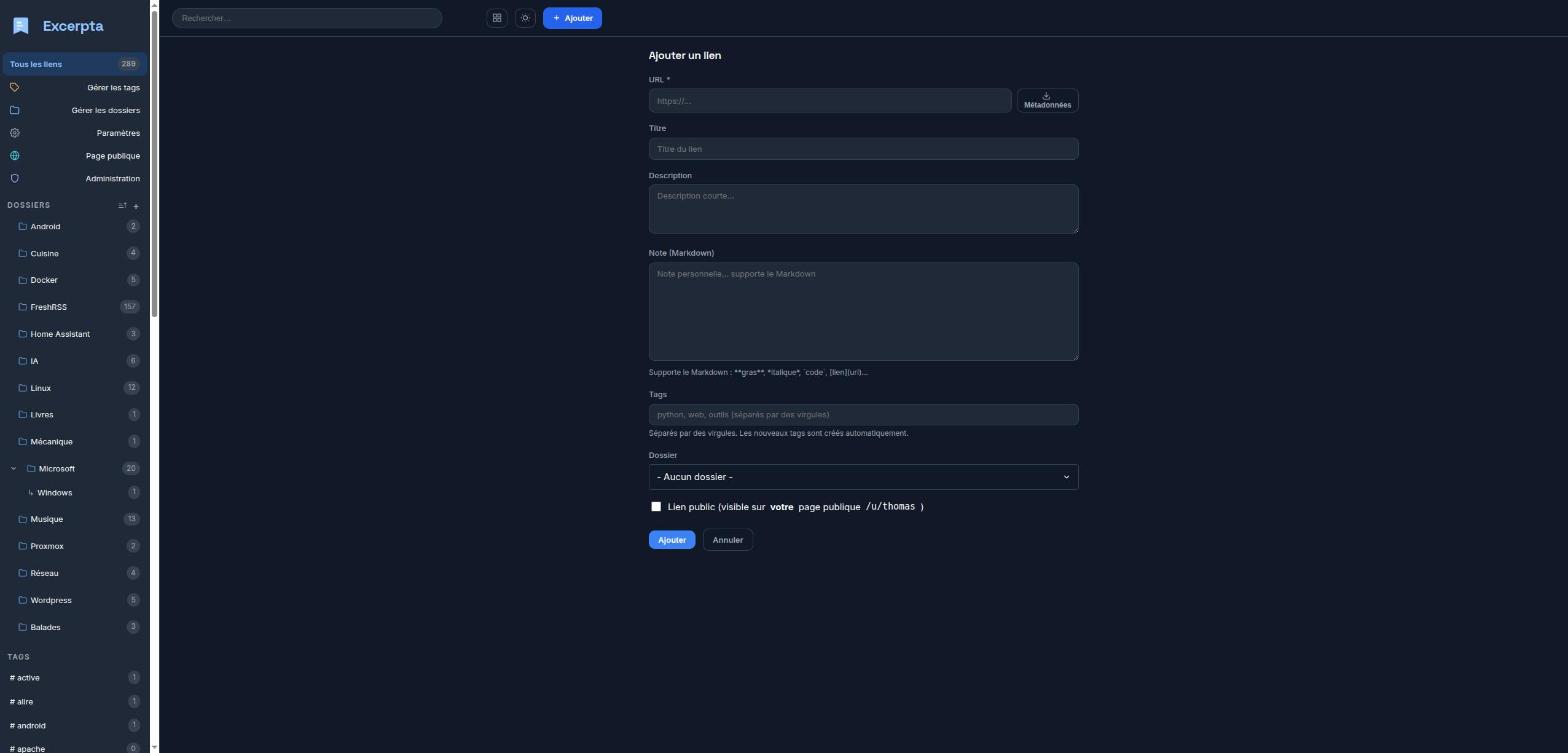
Task: Click the Excerpta bookmark logo icon
Action: pos(21,26)
